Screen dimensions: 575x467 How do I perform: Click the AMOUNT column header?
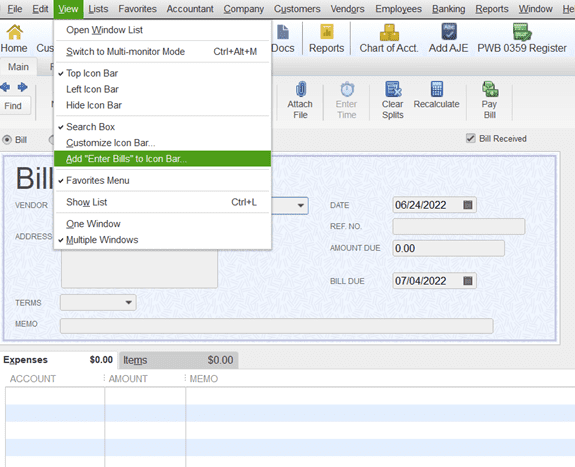pyautogui.click(x=128, y=379)
